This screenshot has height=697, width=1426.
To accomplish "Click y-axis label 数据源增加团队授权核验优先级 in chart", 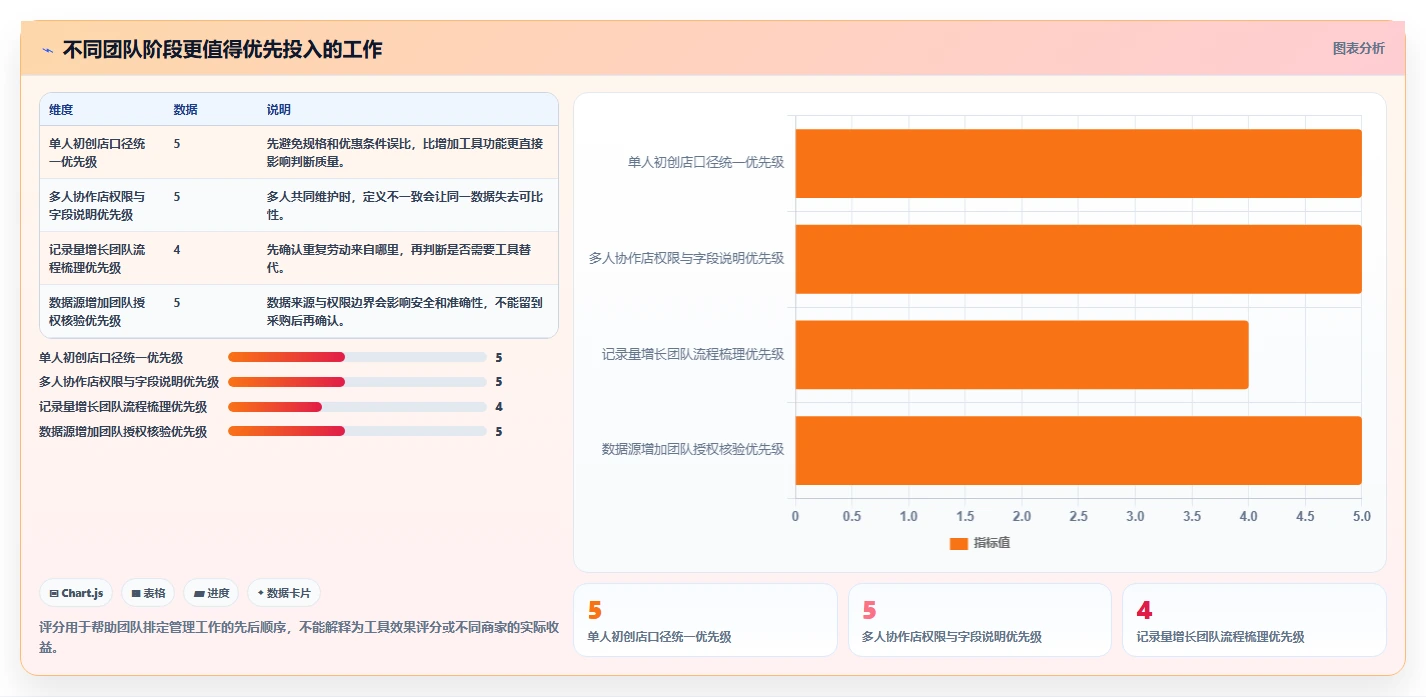I will 693,449.
